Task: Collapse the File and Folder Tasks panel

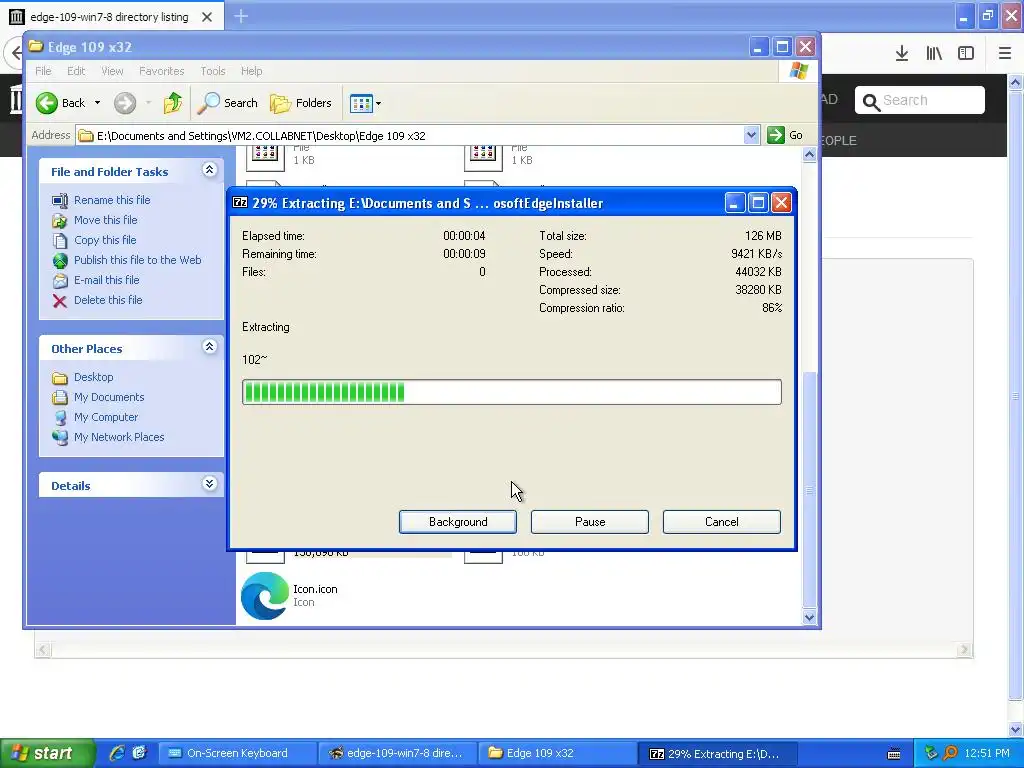Action: (209, 170)
